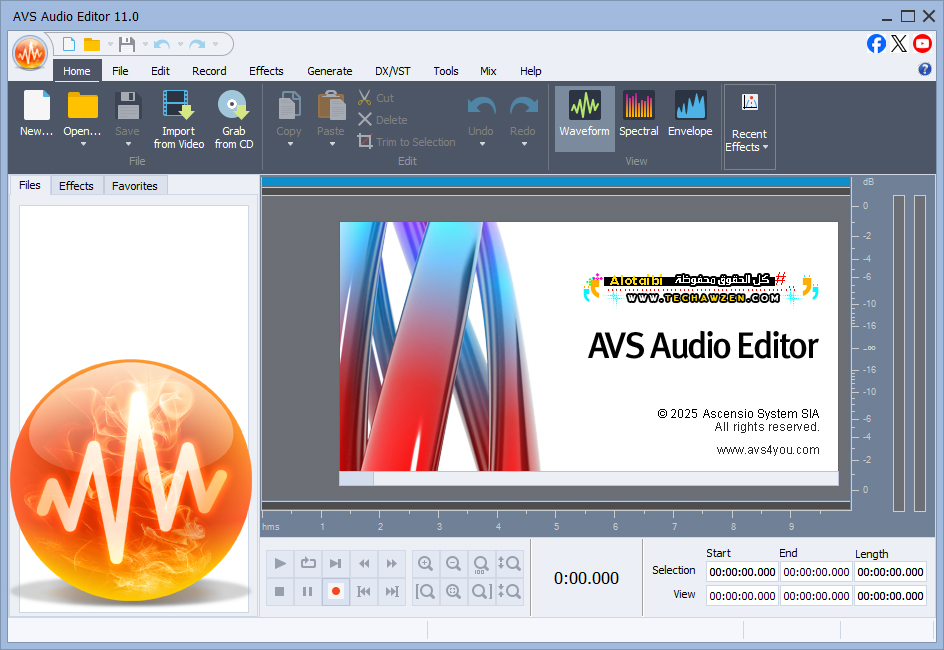Open the Tools ribbon tab
The width and height of the screenshot is (944, 650).
click(446, 71)
